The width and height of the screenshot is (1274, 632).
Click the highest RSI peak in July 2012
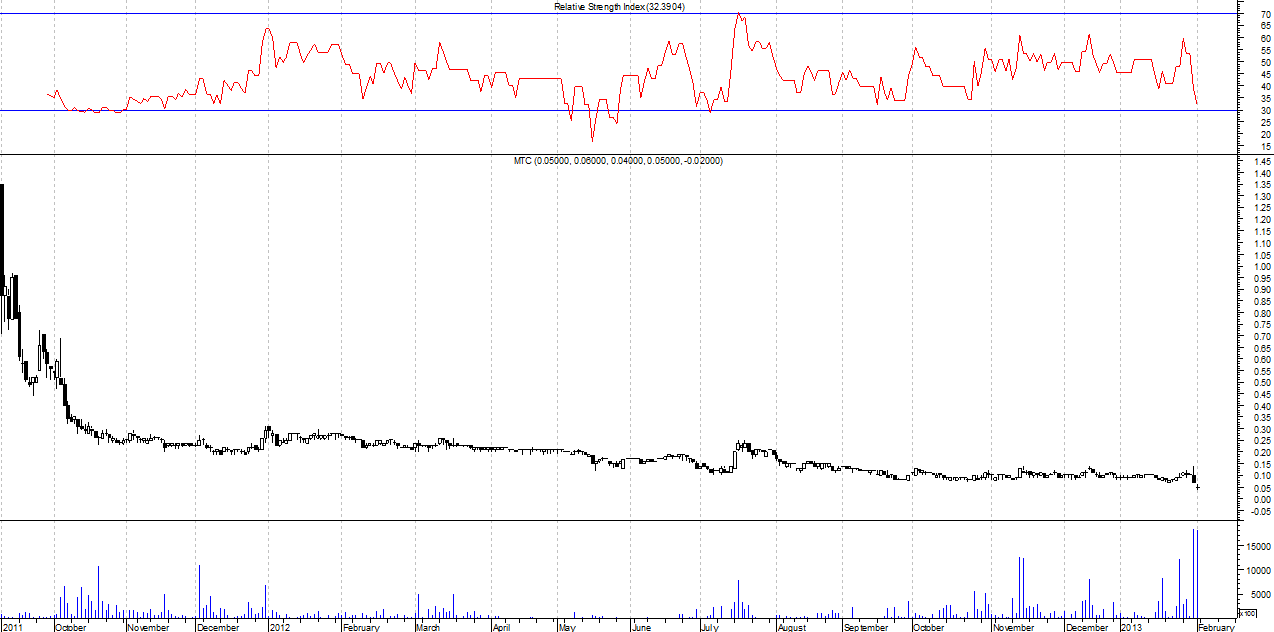pos(738,14)
